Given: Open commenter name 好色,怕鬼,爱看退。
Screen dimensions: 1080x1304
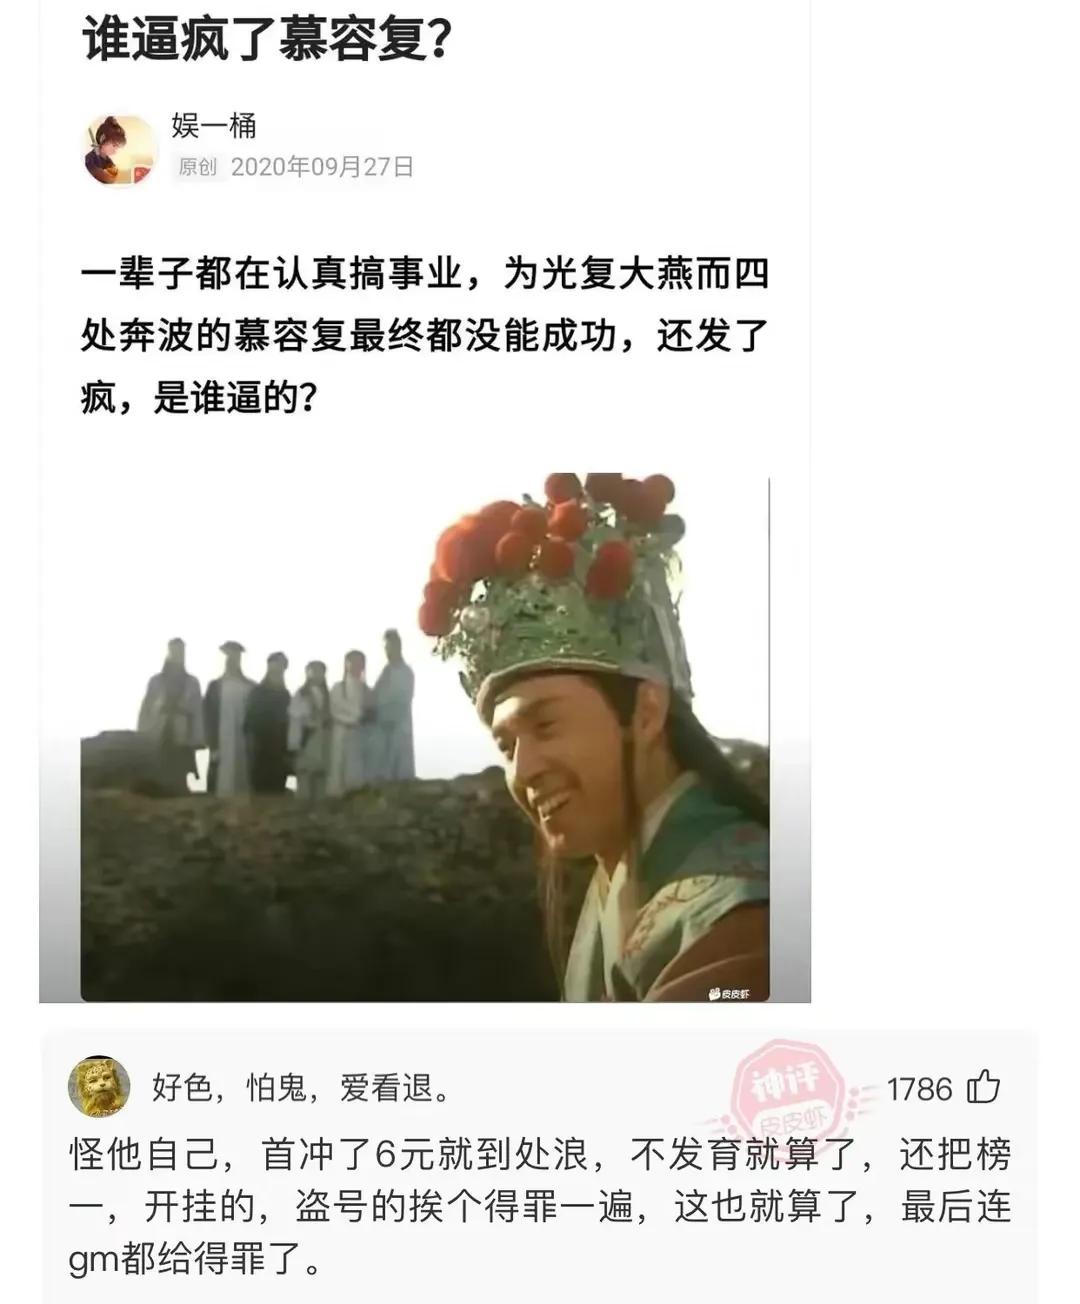Looking at the screenshot, I should 300,1087.
